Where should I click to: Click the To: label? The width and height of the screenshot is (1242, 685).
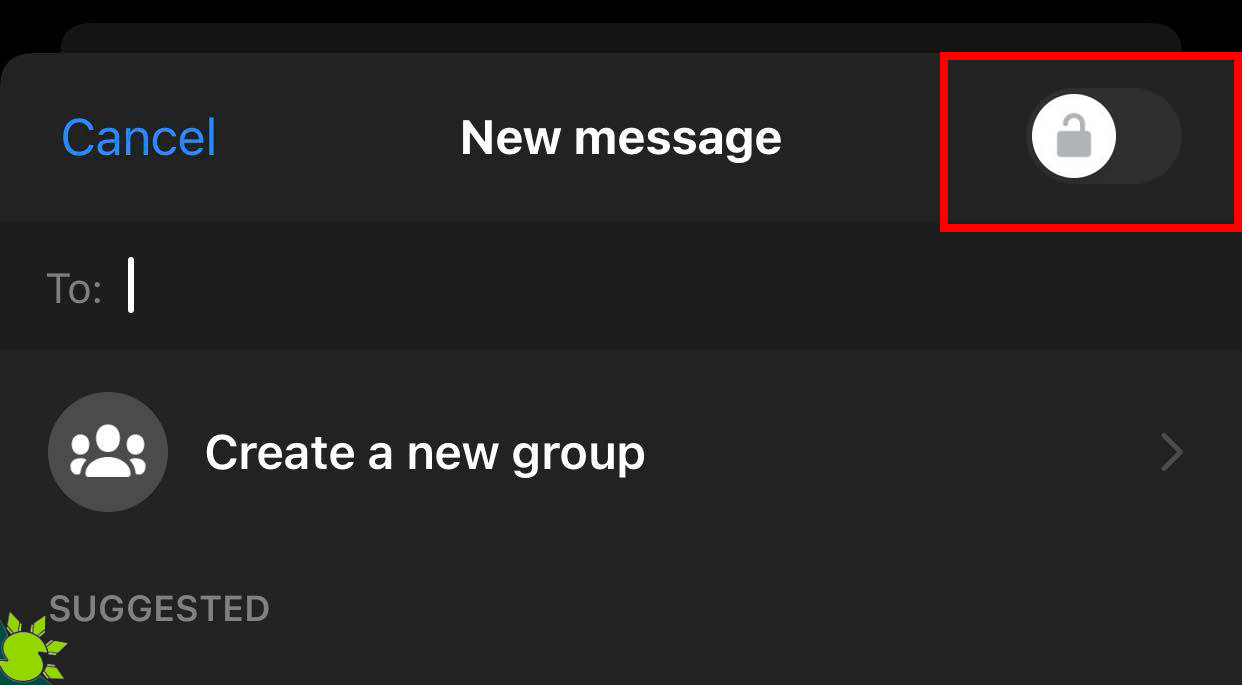tap(74, 288)
